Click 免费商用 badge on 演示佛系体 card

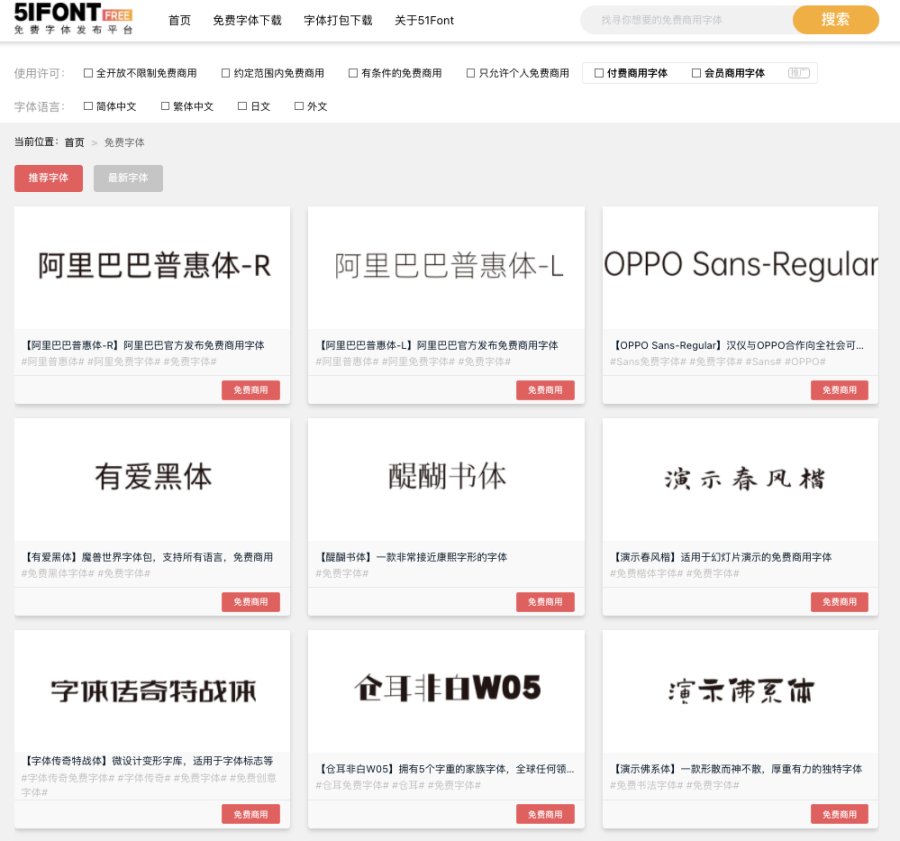pos(839,814)
